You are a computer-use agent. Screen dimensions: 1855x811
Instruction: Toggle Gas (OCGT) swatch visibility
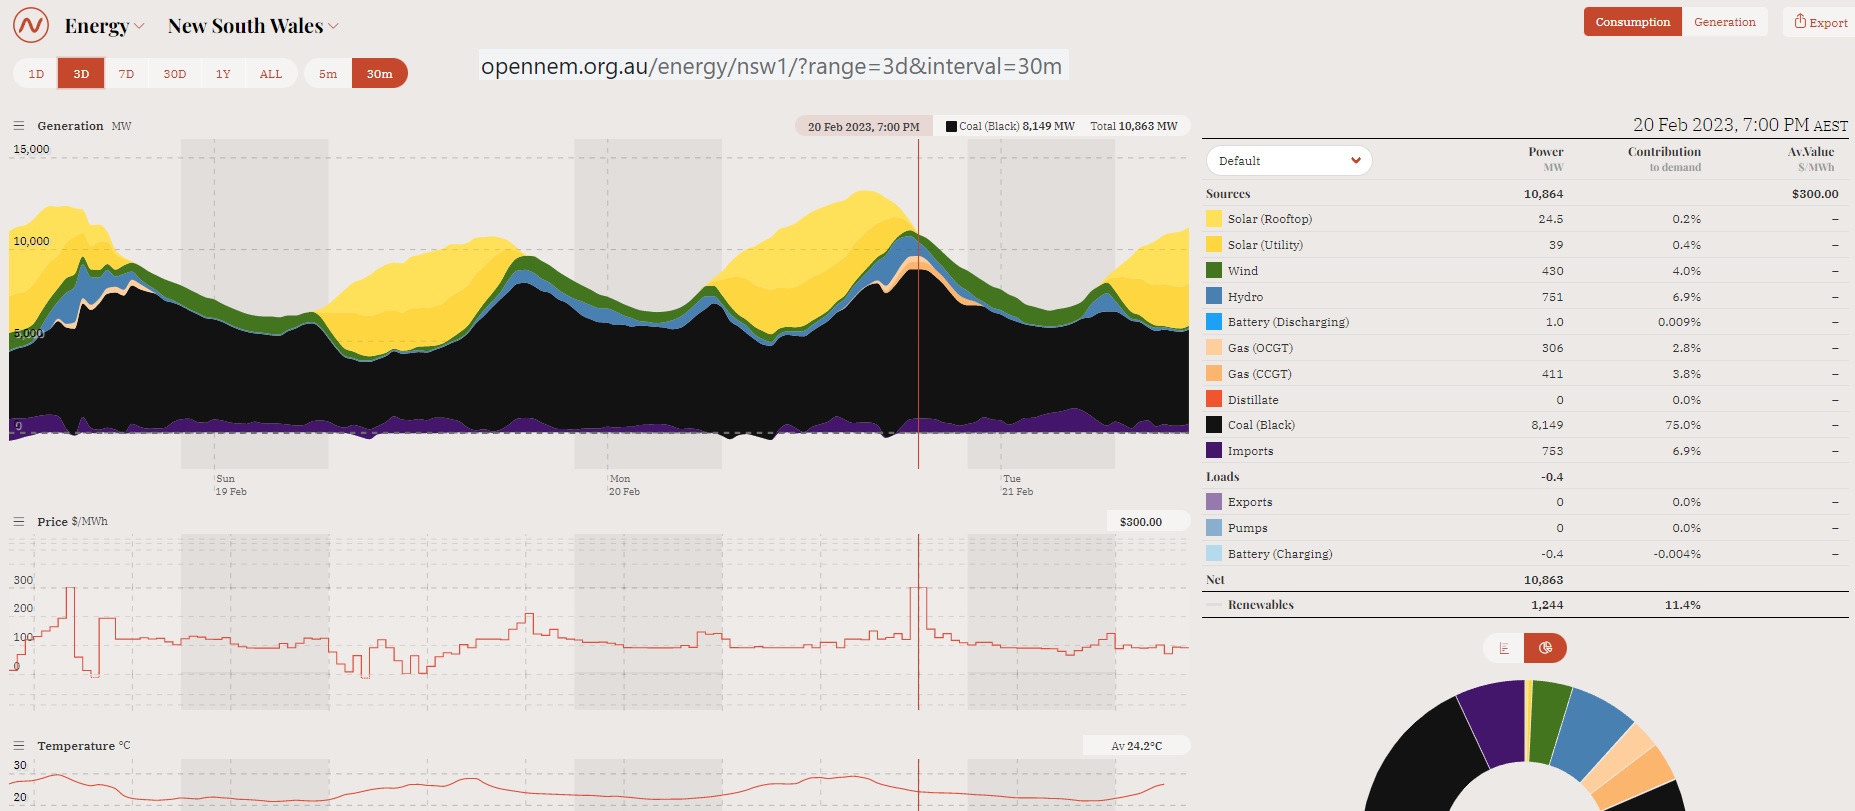(1214, 348)
